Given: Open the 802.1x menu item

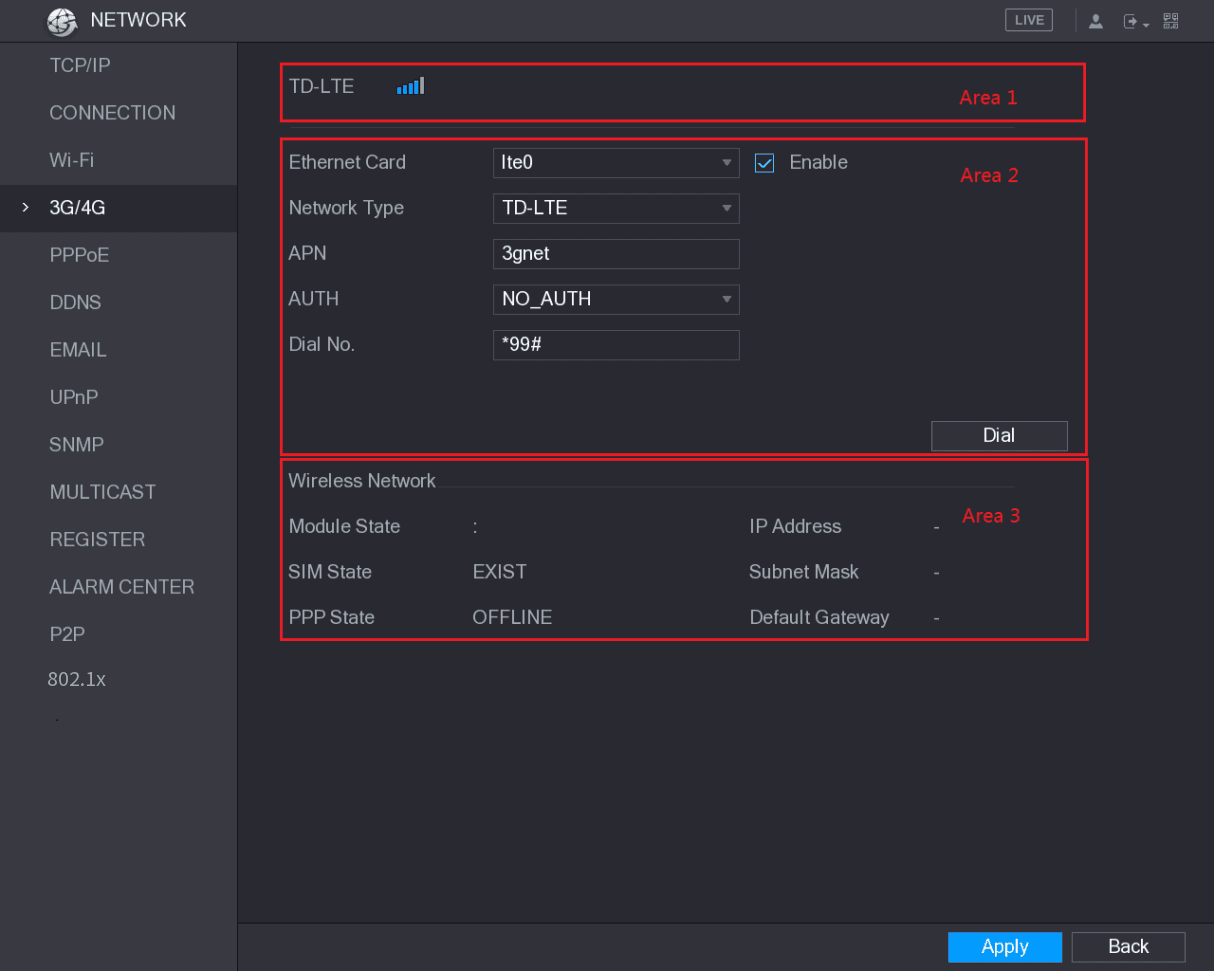Looking at the screenshot, I should pyautogui.click(x=118, y=680).
